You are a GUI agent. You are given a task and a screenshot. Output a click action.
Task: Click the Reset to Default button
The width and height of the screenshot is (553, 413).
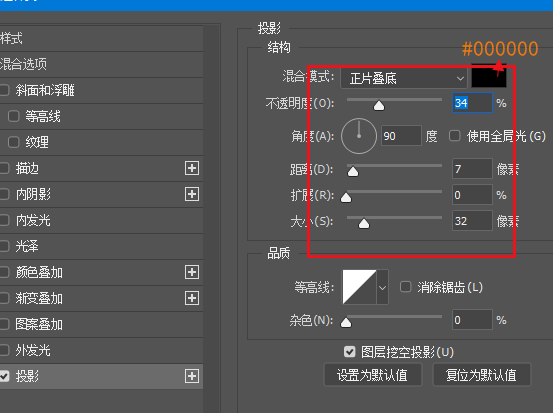click(481, 375)
